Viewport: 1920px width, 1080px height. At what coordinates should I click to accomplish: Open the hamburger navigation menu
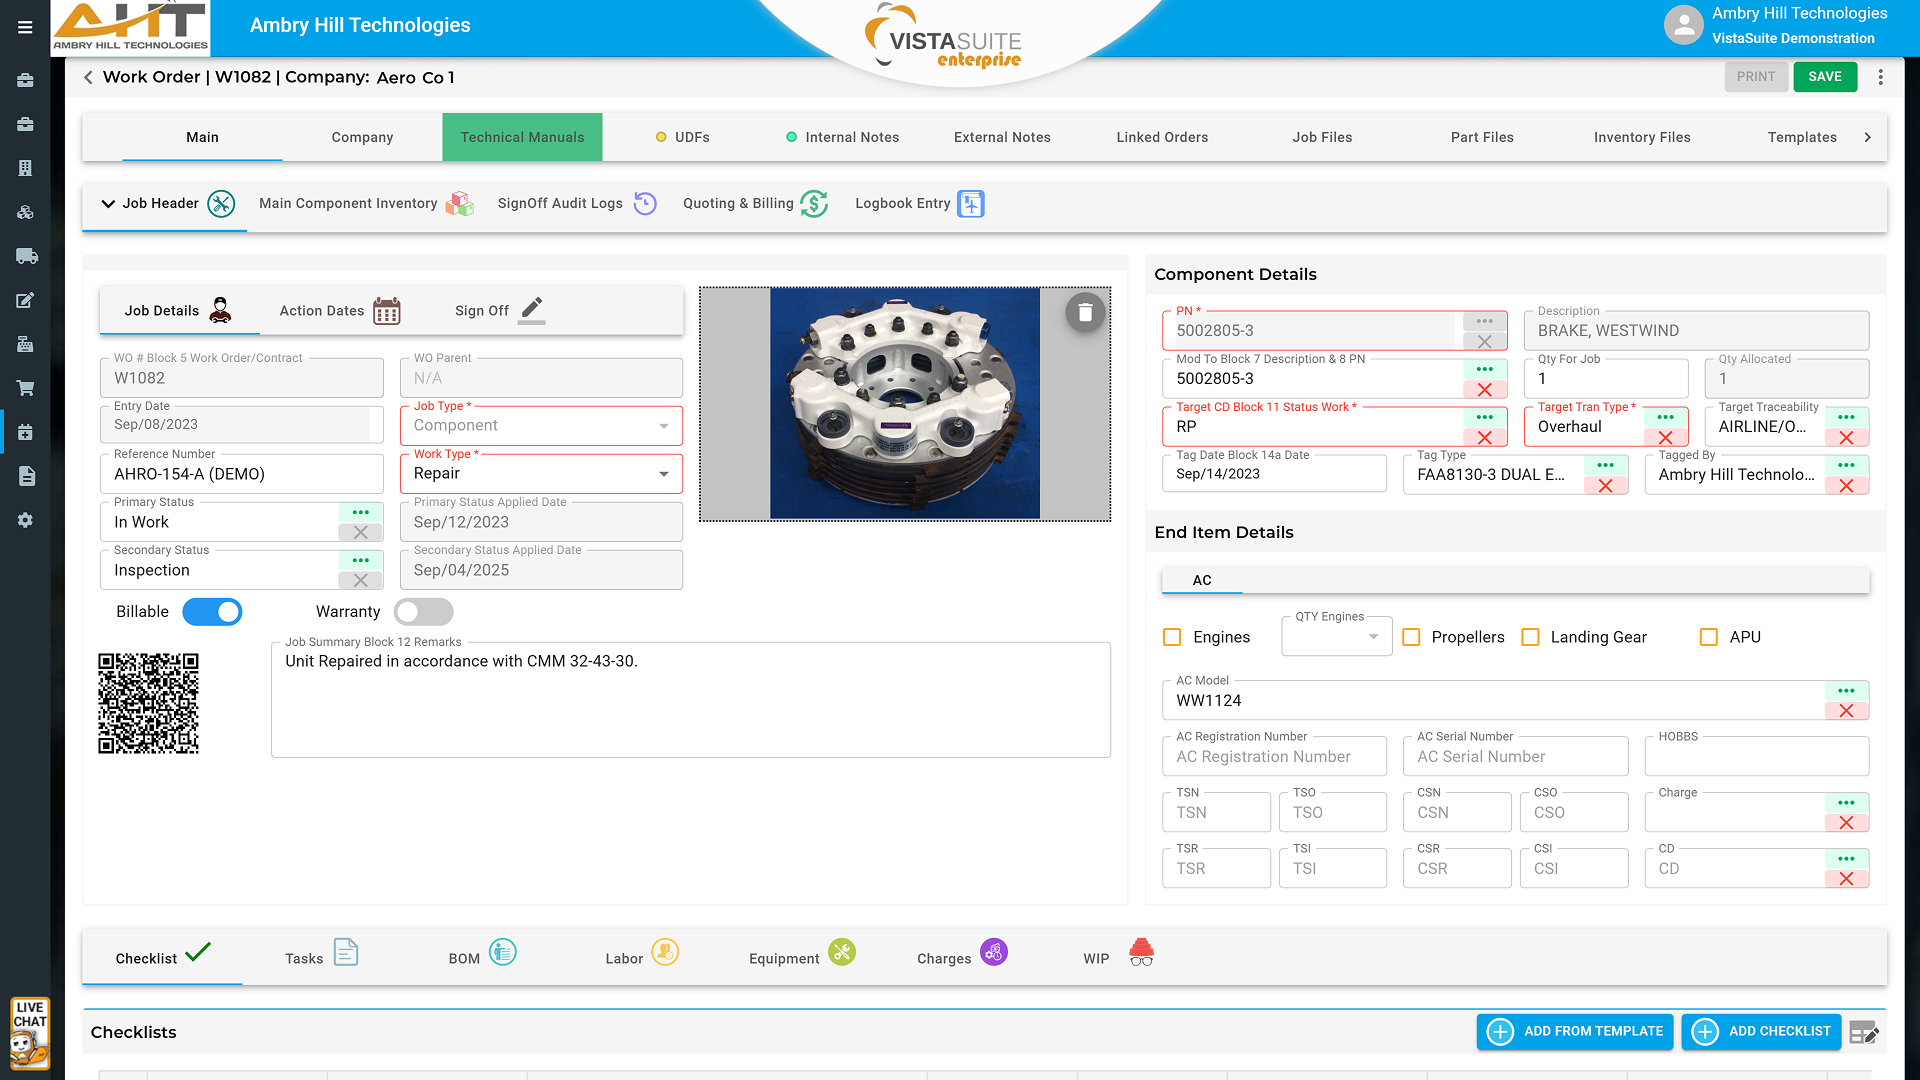pos(25,27)
